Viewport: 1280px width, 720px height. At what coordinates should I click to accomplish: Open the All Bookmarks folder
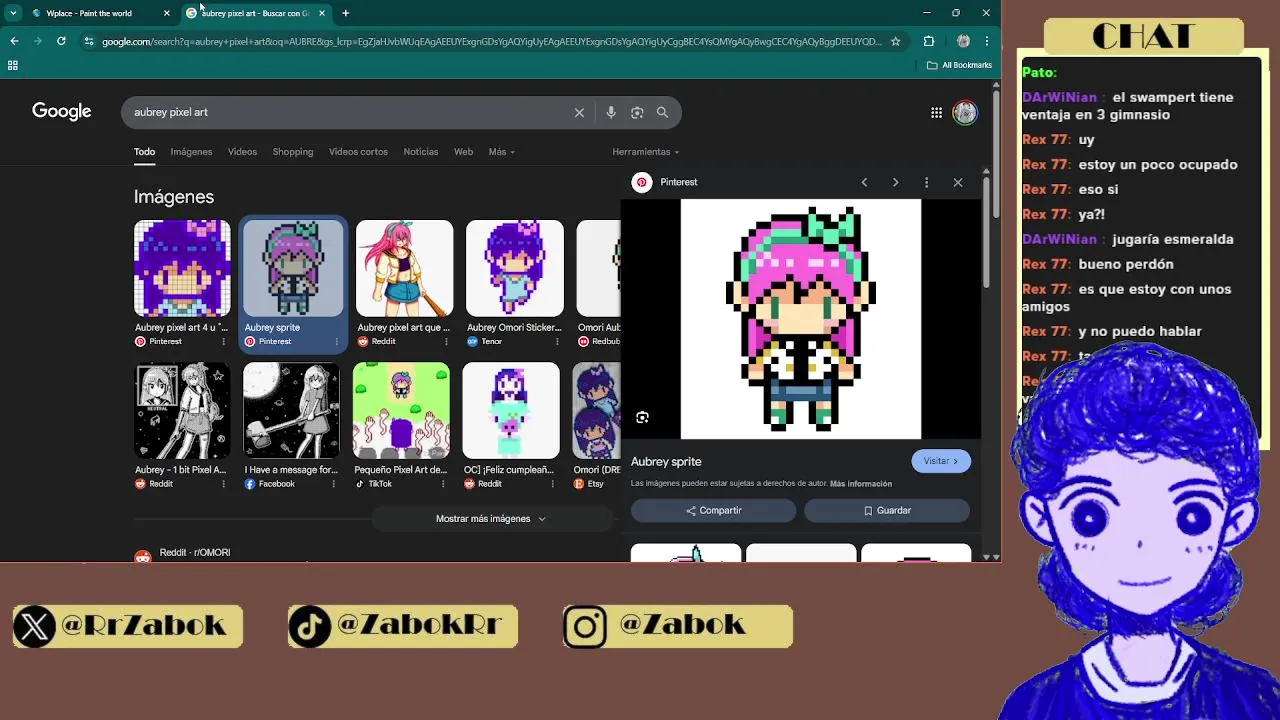coord(959,65)
